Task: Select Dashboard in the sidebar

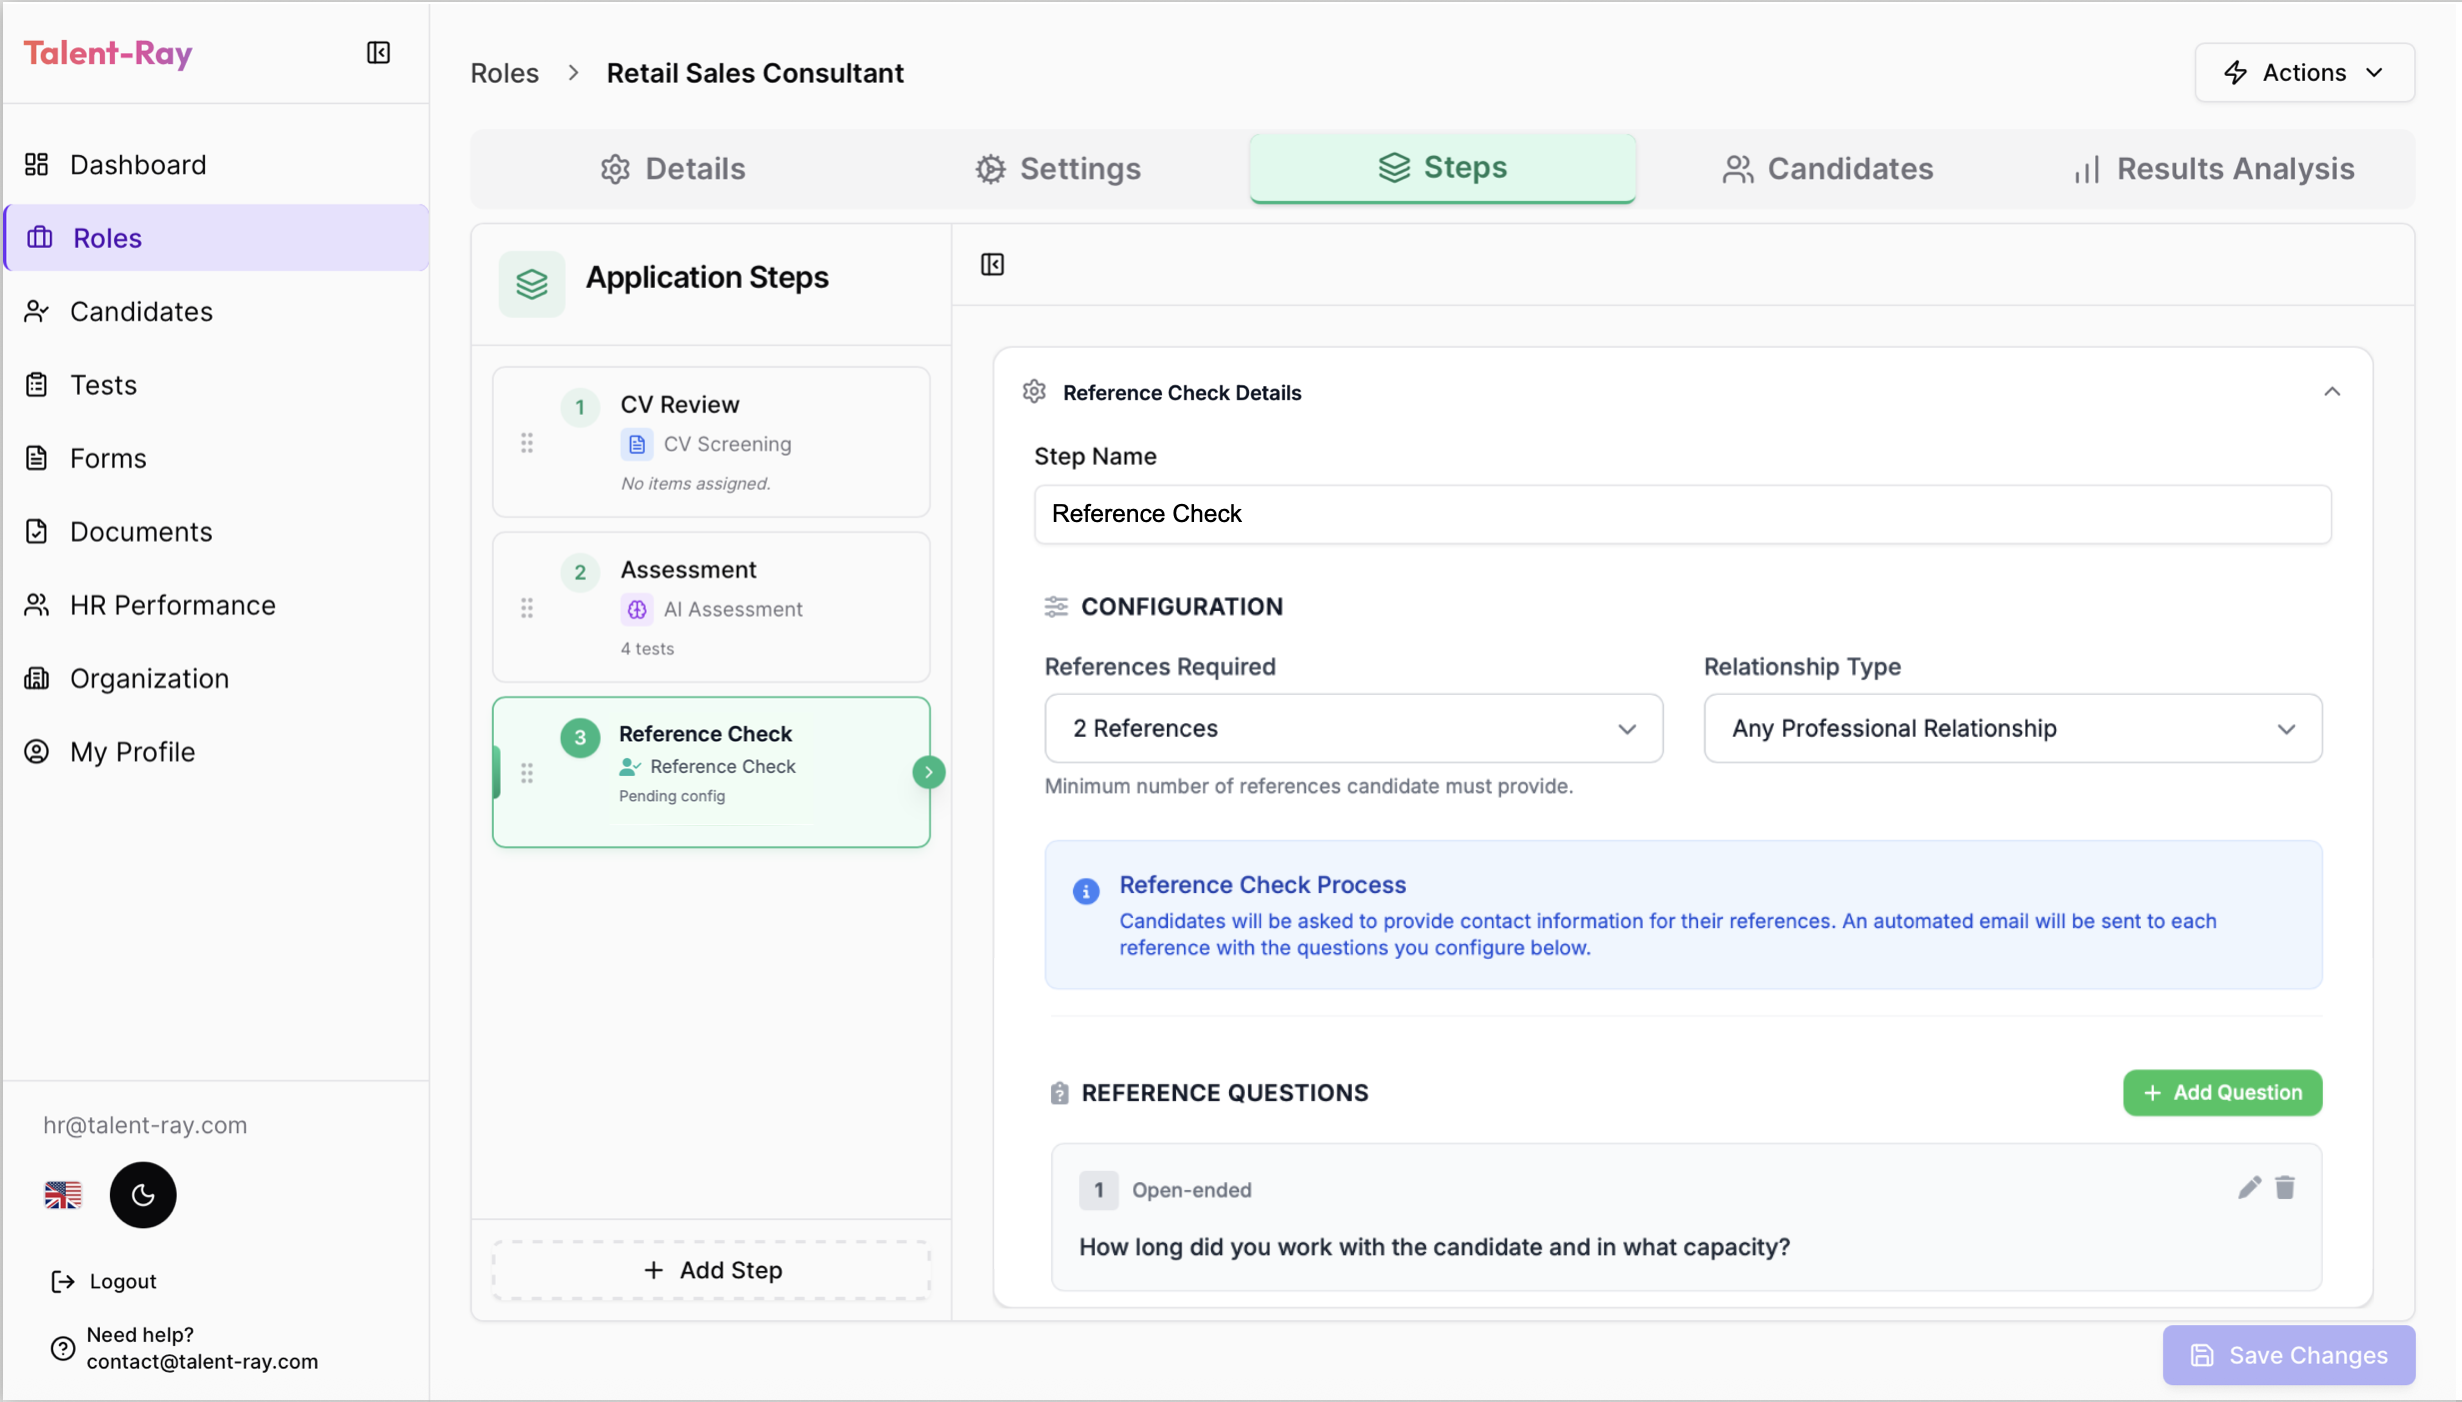Action: tap(138, 164)
